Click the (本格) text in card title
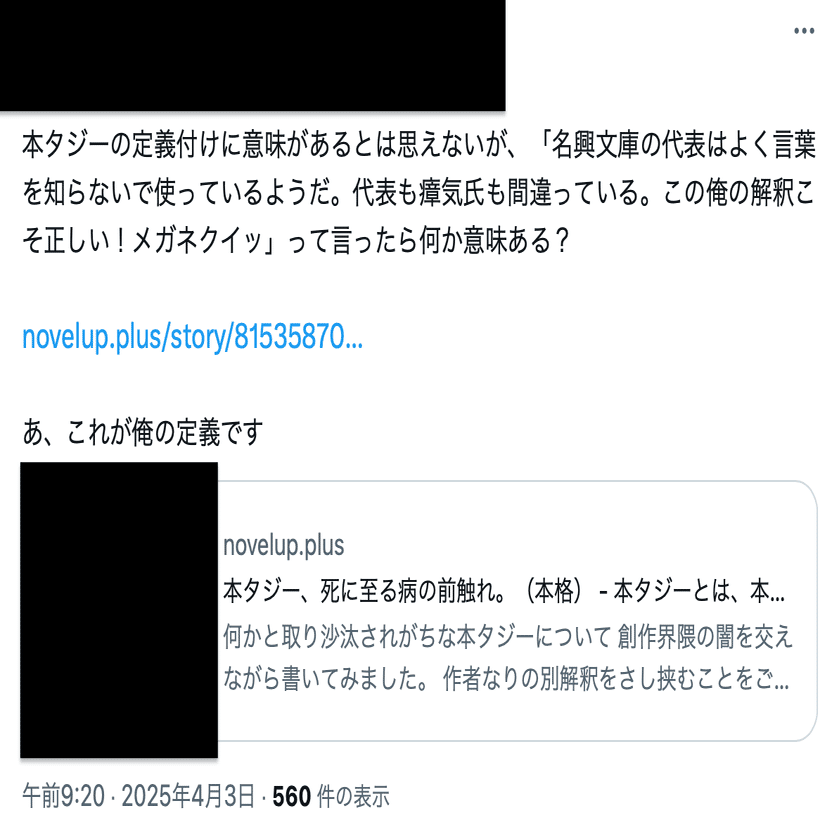Screen dimensions: 839x839 [554, 591]
